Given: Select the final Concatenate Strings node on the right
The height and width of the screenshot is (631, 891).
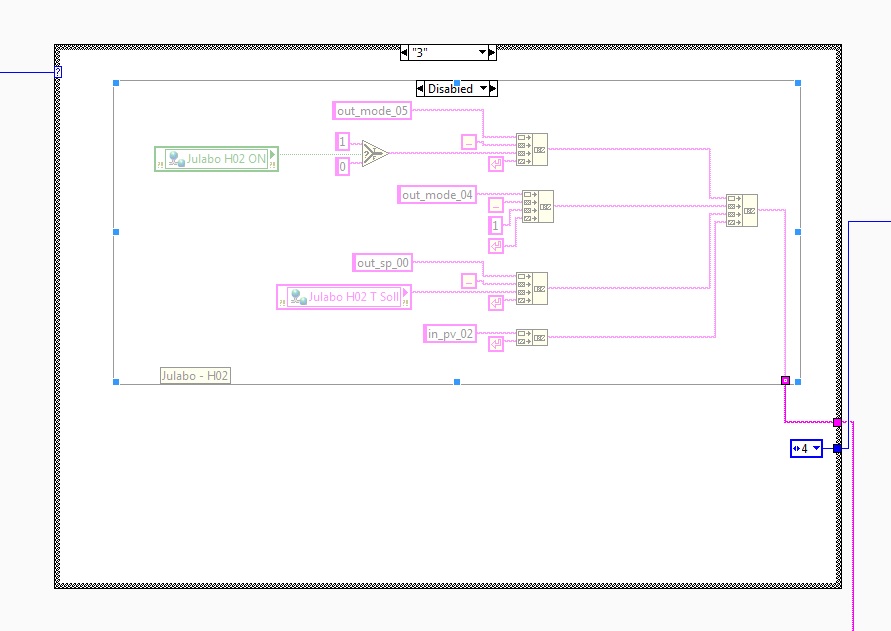Looking at the screenshot, I should coord(742,210).
